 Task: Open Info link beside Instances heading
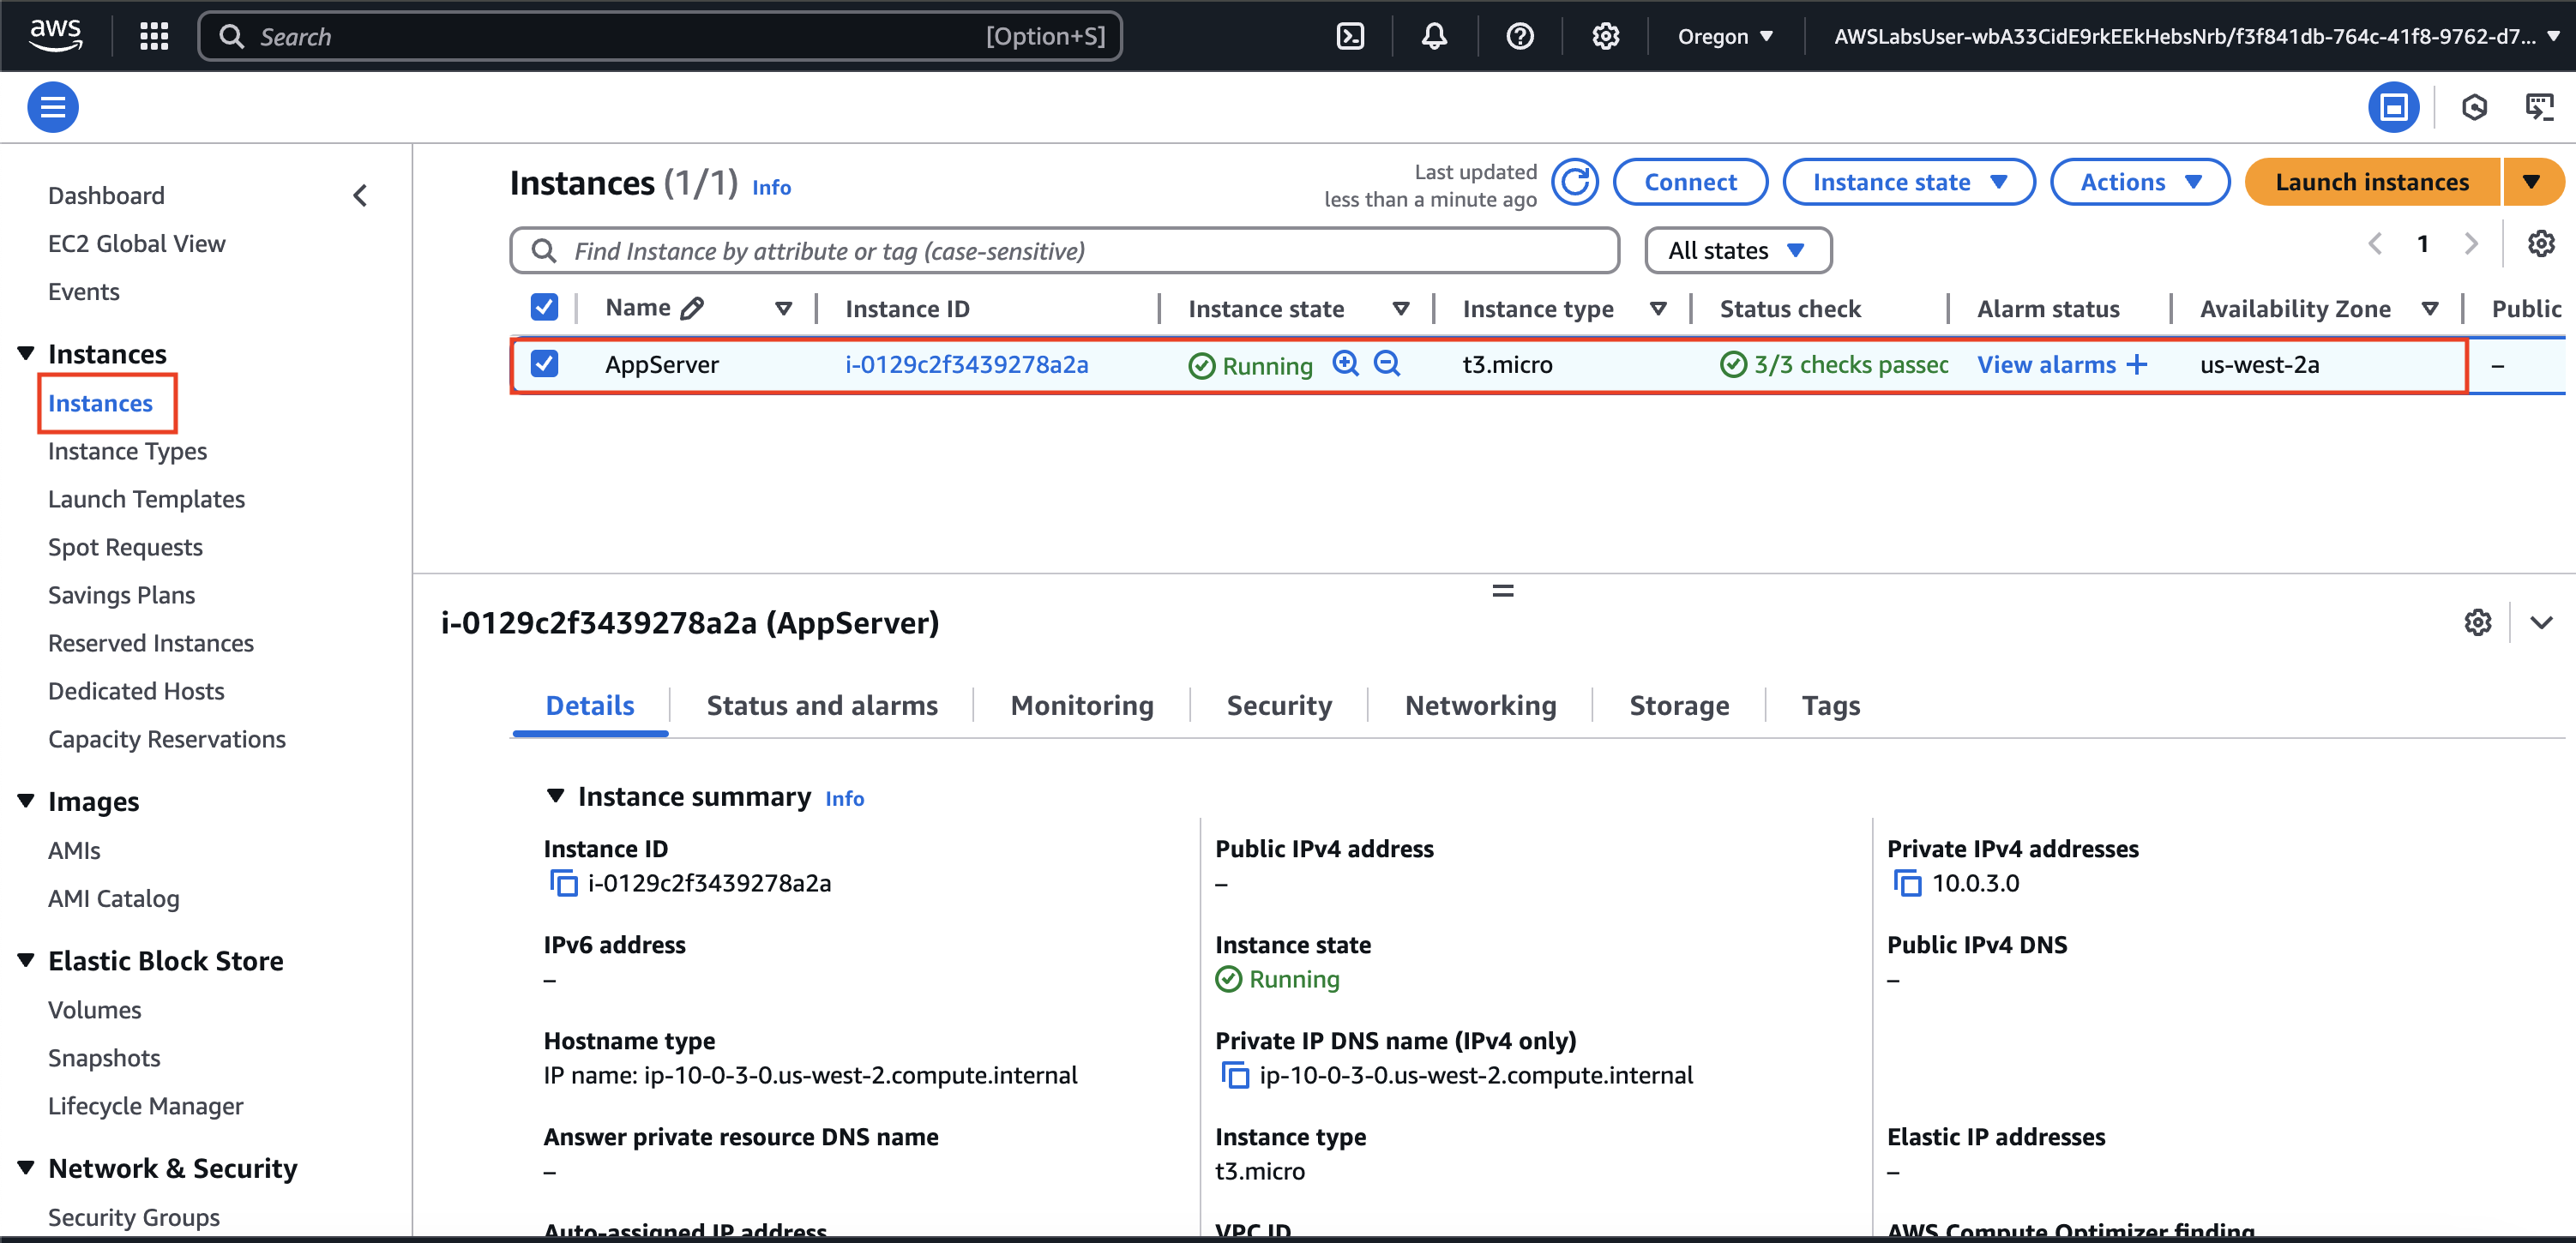click(771, 187)
